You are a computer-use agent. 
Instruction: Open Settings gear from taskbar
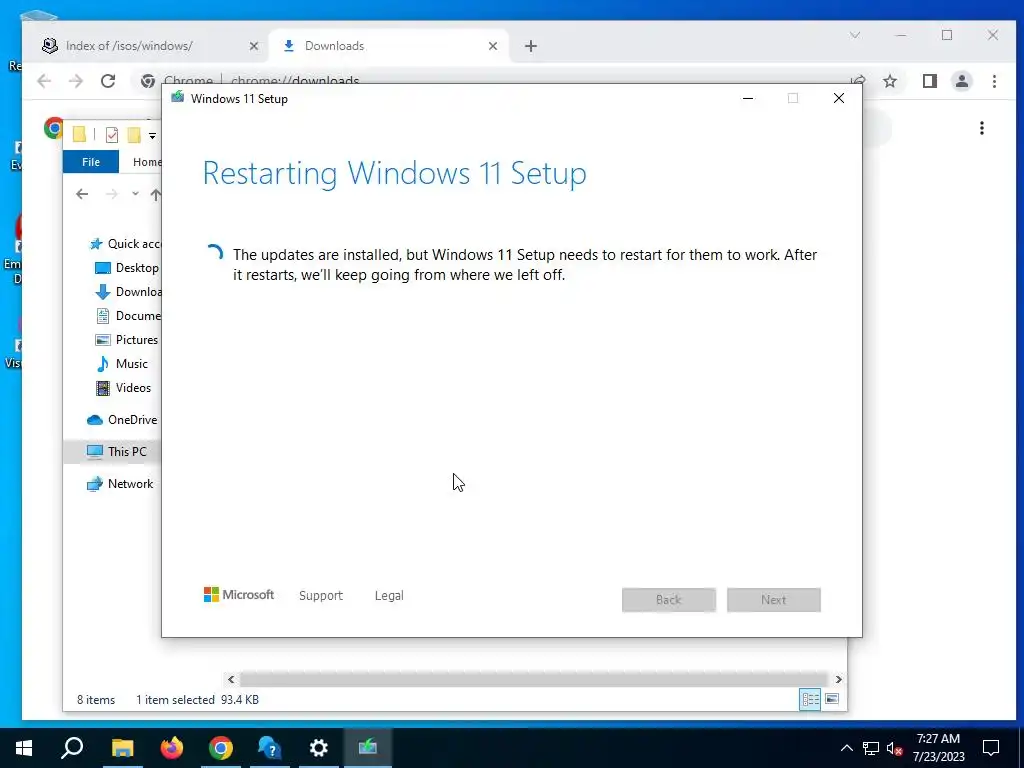tap(319, 748)
